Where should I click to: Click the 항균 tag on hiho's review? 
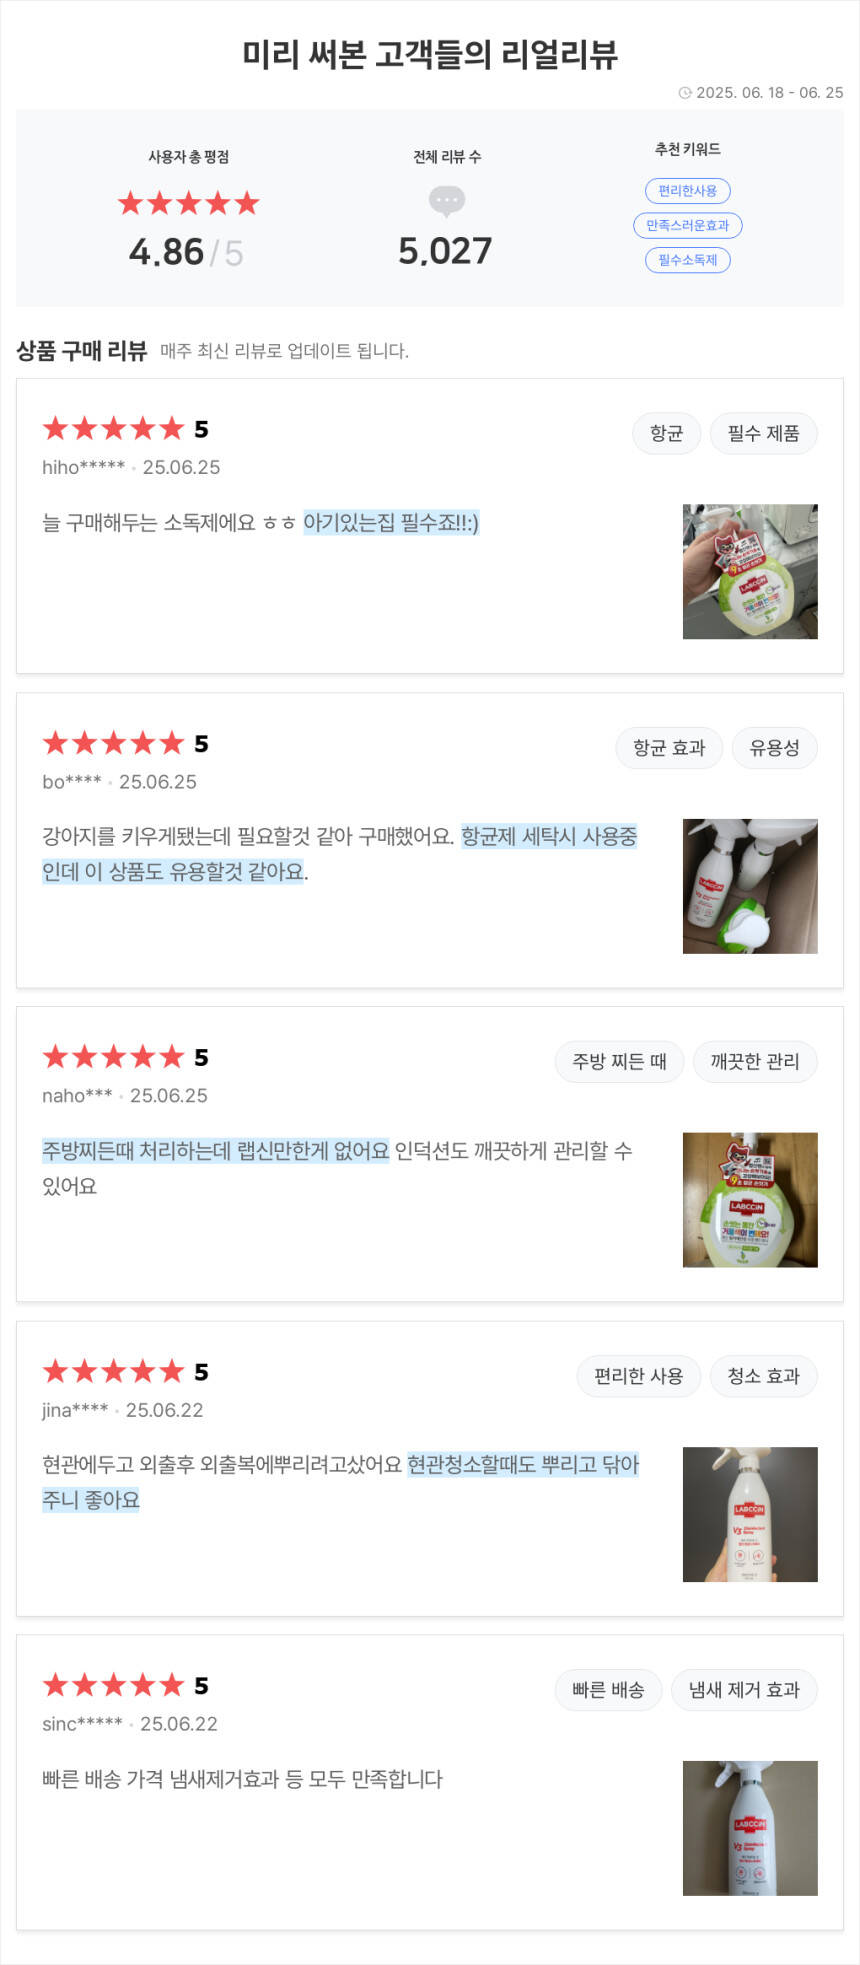[666, 433]
